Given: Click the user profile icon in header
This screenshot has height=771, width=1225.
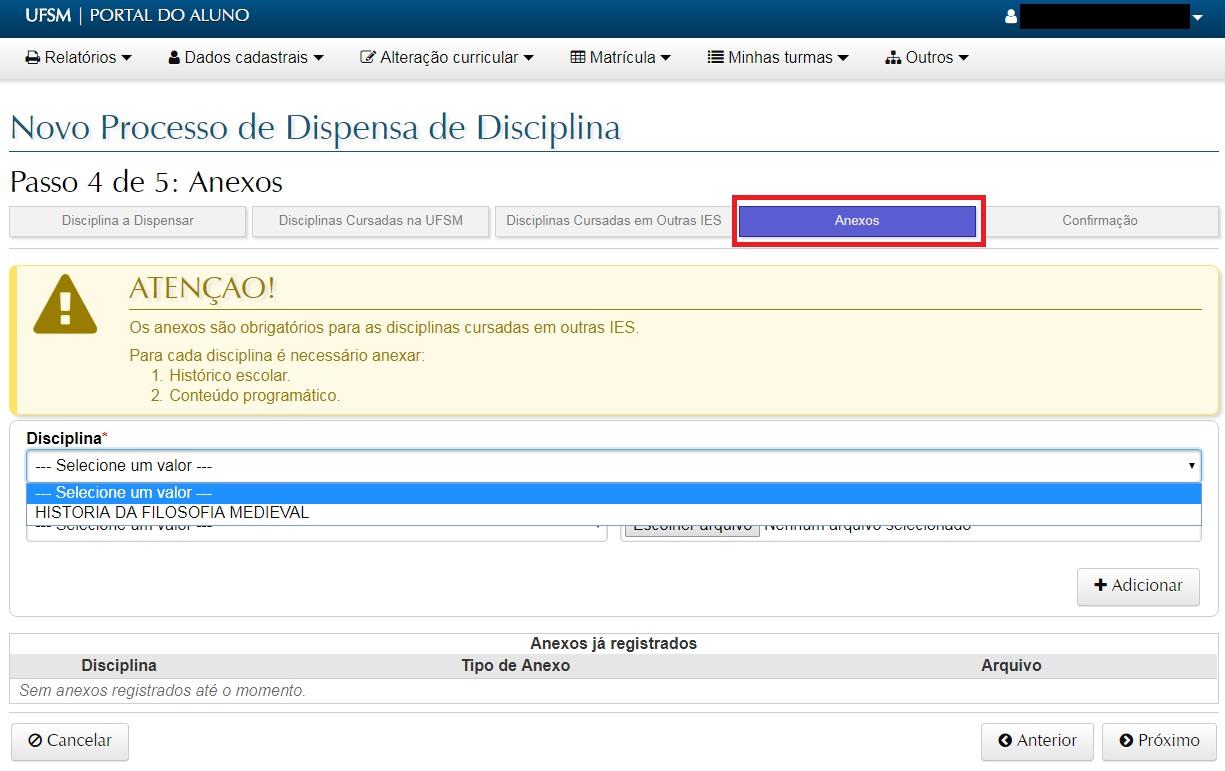Looking at the screenshot, I should coord(1011,17).
